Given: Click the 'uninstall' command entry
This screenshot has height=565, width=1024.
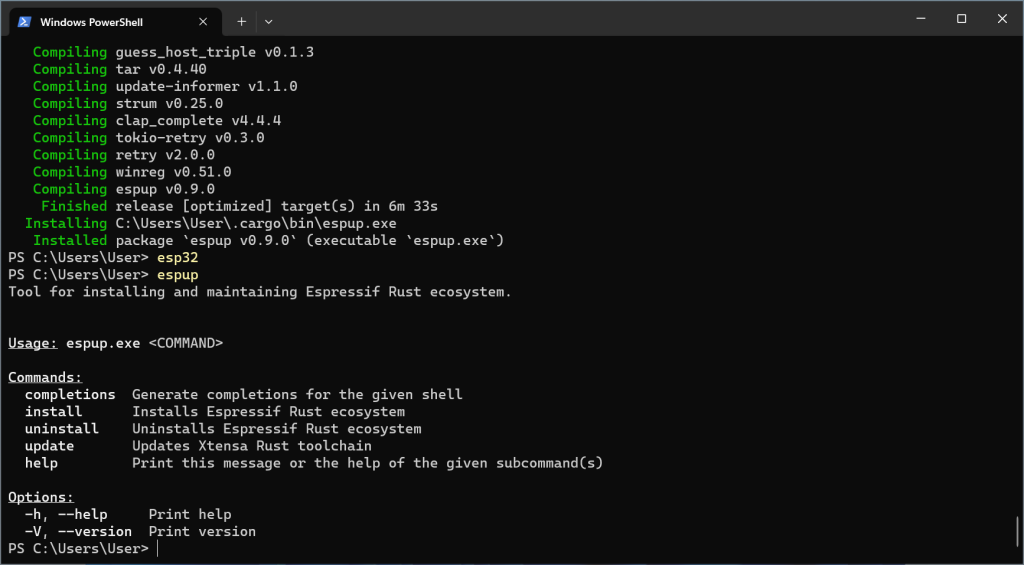Looking at the screenshot, I should 62,429.
